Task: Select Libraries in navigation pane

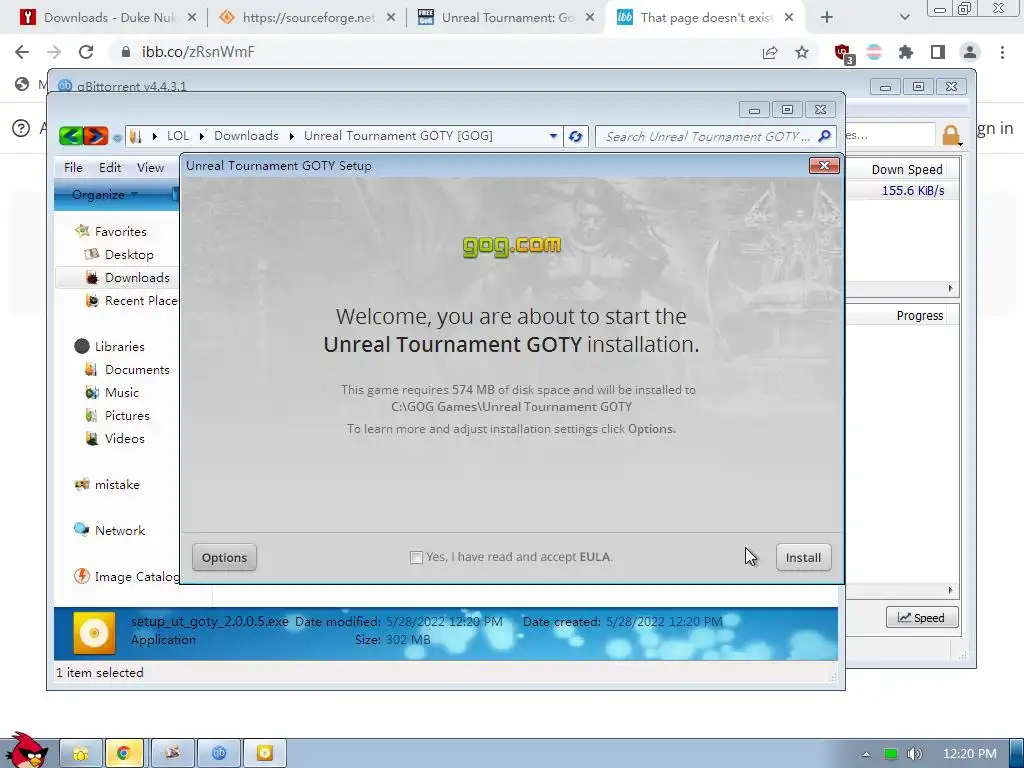Action: click(x=120, y=346)
